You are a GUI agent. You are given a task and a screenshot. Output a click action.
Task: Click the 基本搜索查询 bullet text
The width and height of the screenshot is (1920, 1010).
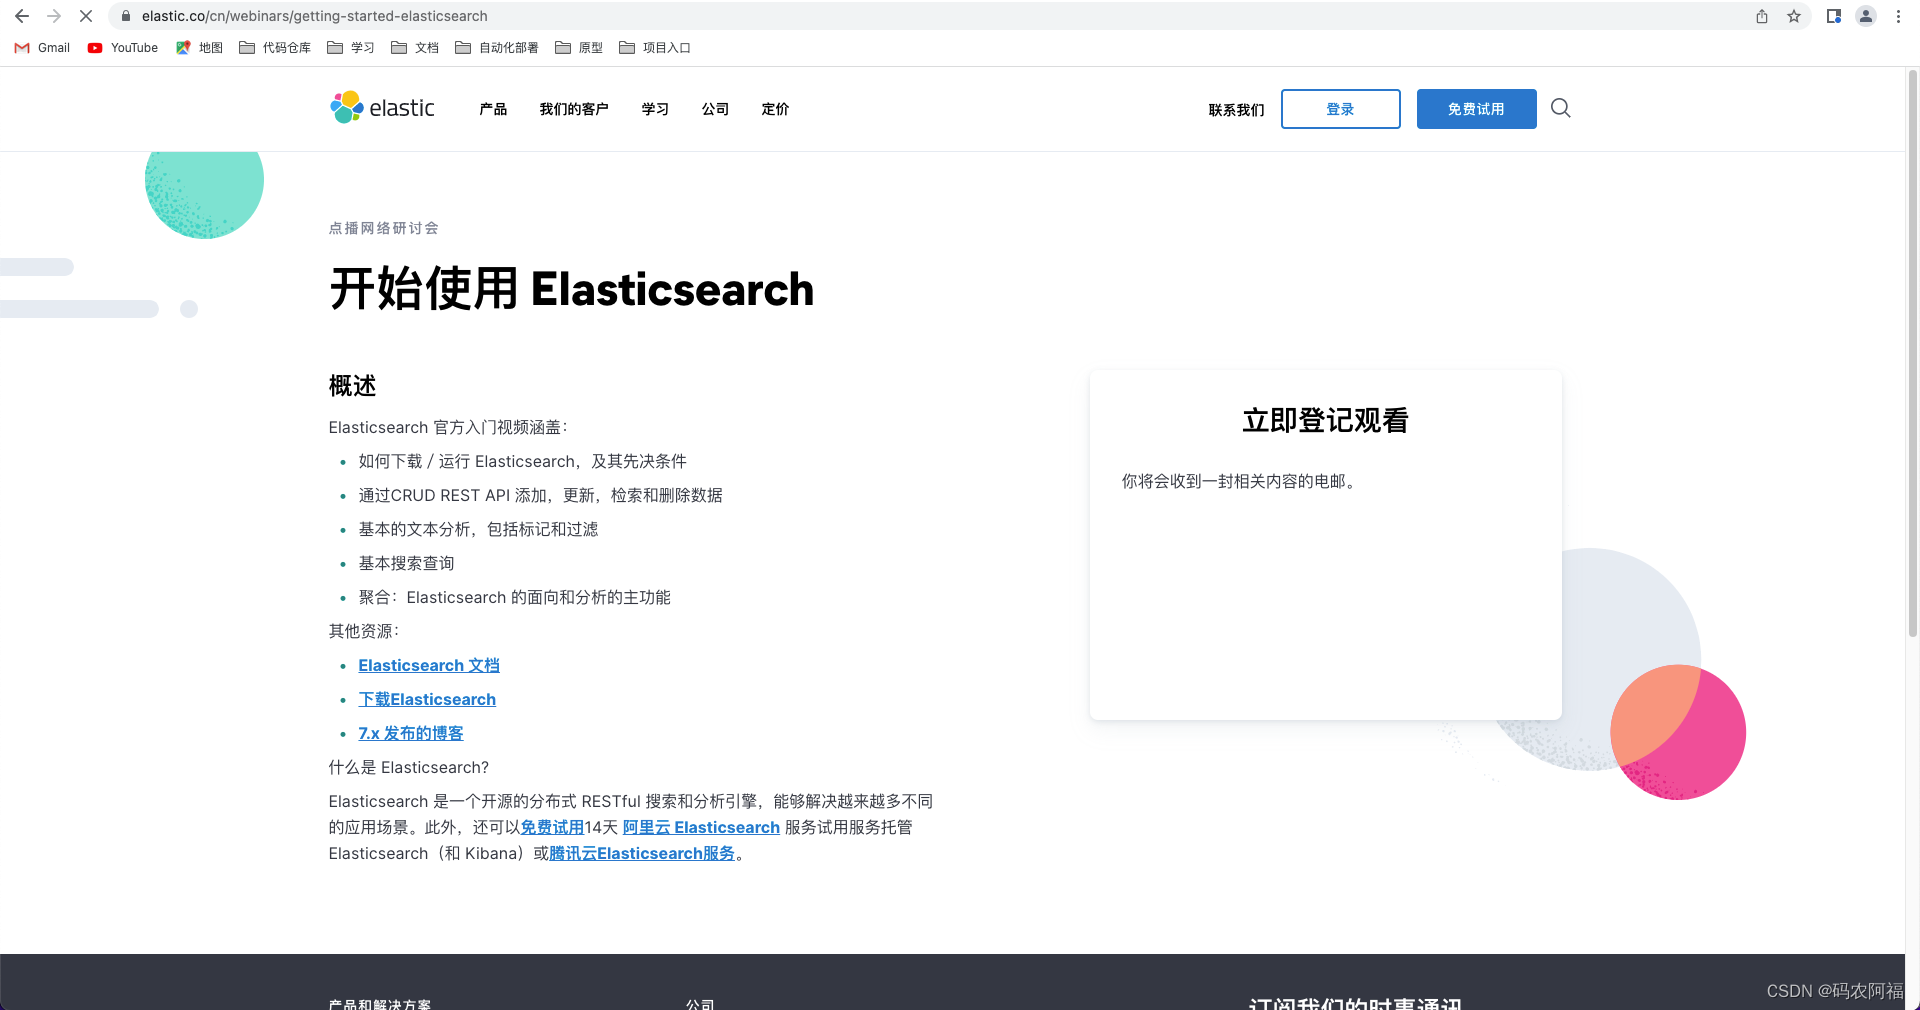(x=406, y=563)
